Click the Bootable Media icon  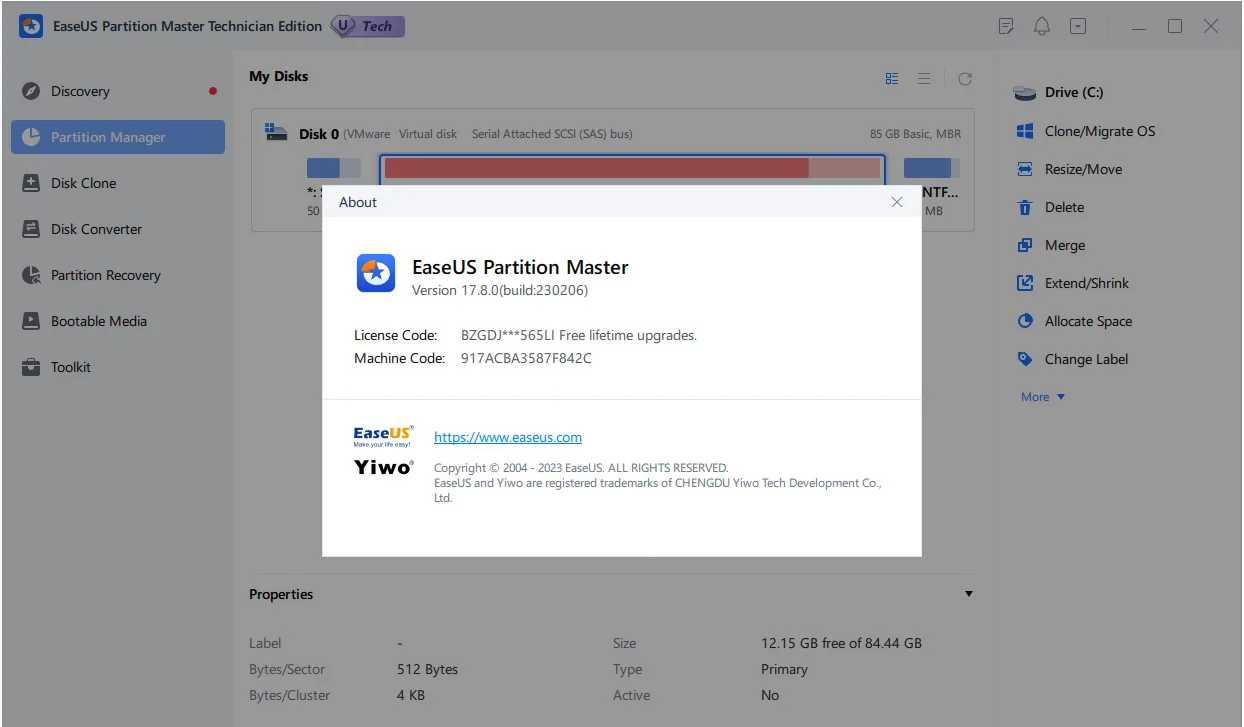point(31,321)
